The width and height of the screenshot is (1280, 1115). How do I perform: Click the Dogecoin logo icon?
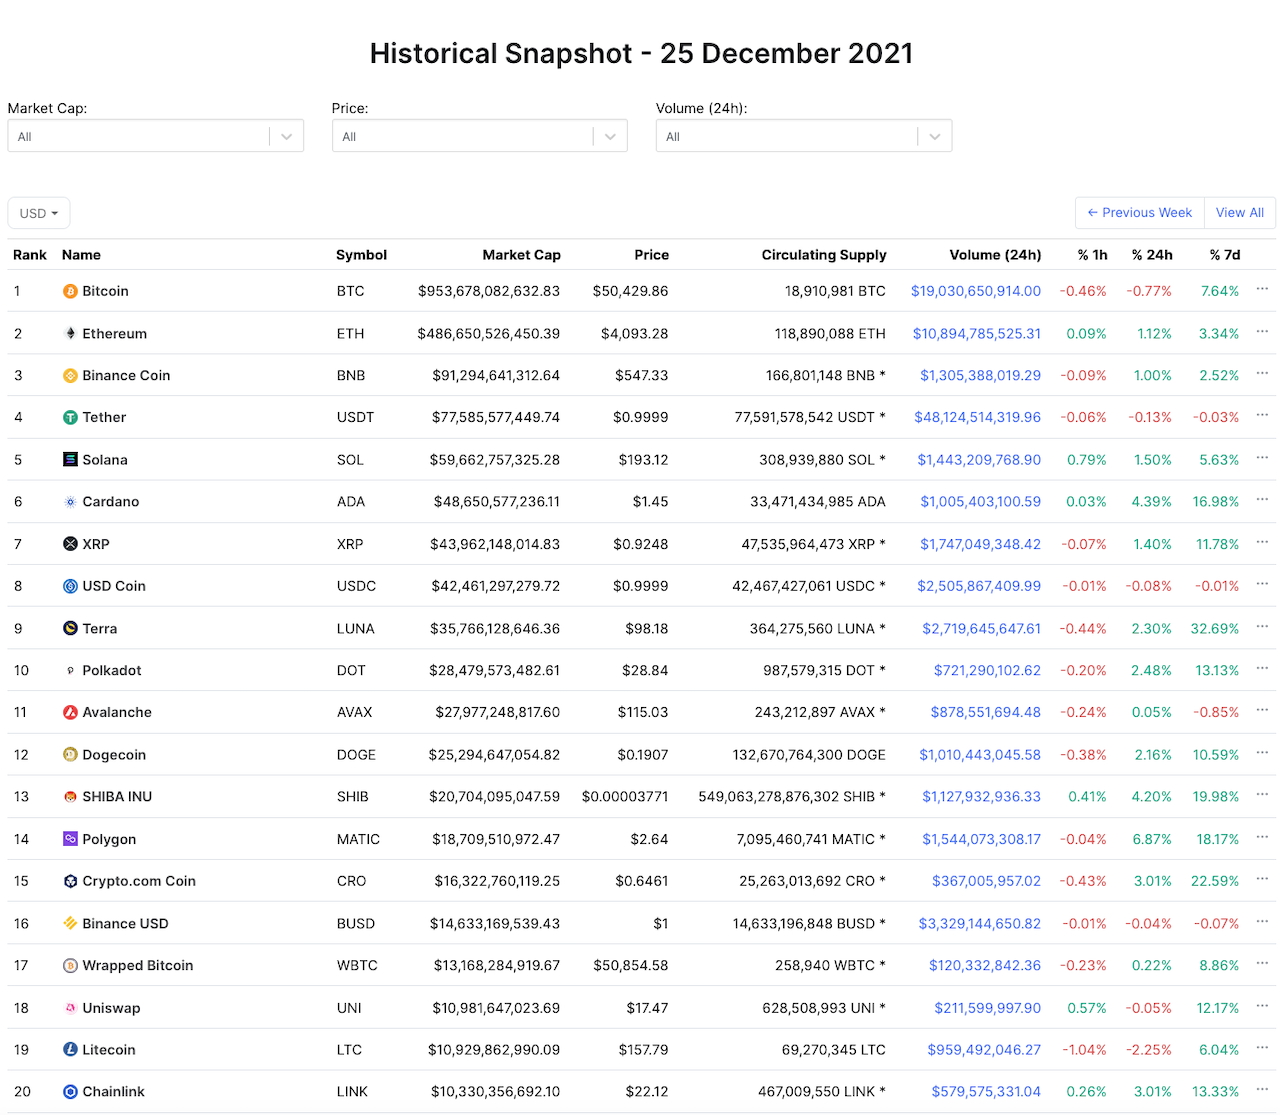pos(70,755)
